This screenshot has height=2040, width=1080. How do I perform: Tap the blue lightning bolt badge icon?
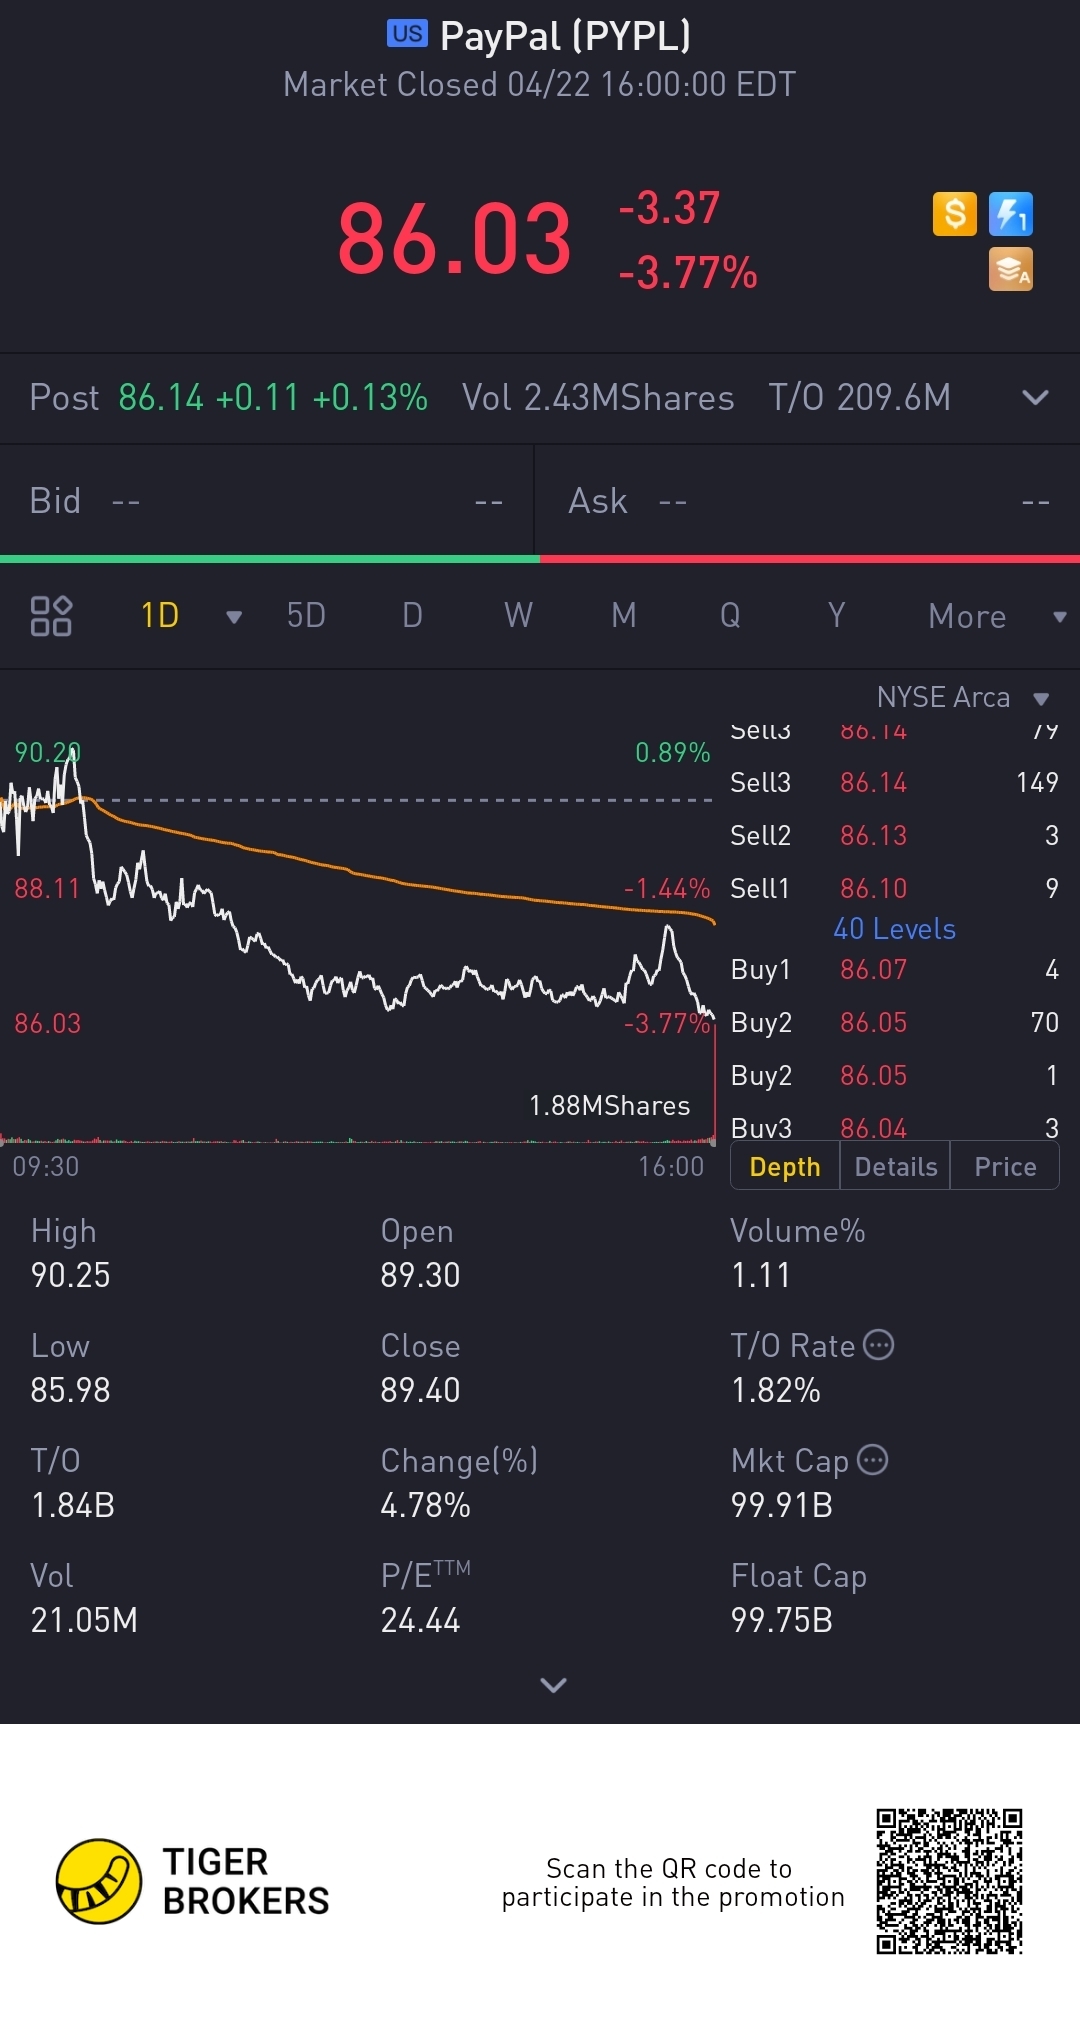coord(1011,214)
